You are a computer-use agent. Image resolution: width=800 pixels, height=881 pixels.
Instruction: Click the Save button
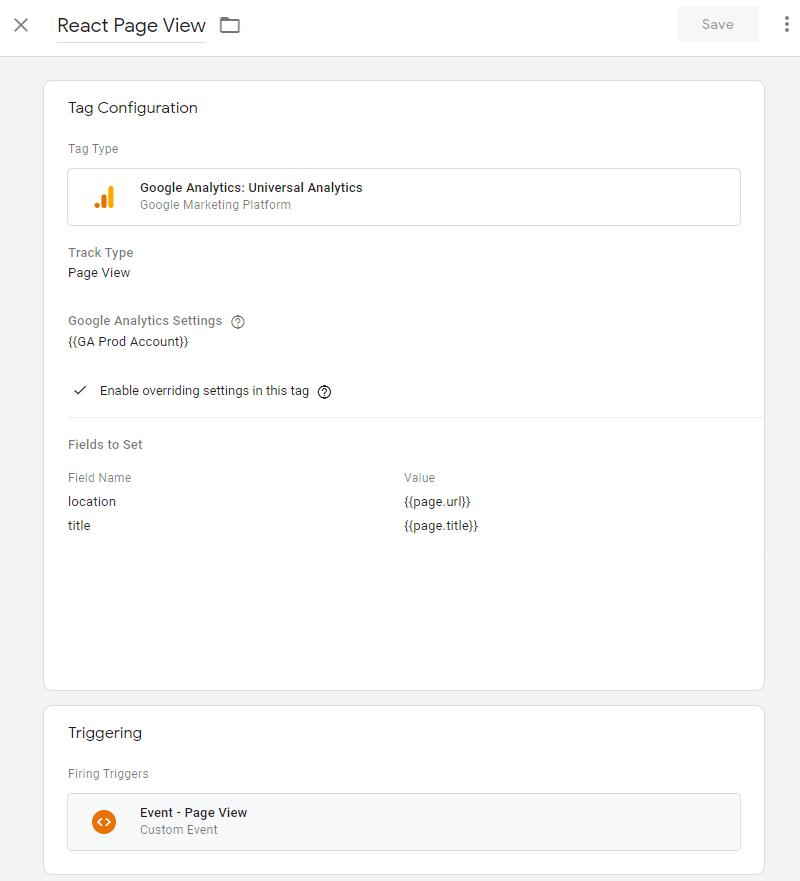pyautogui.click(x=717, y=24)
